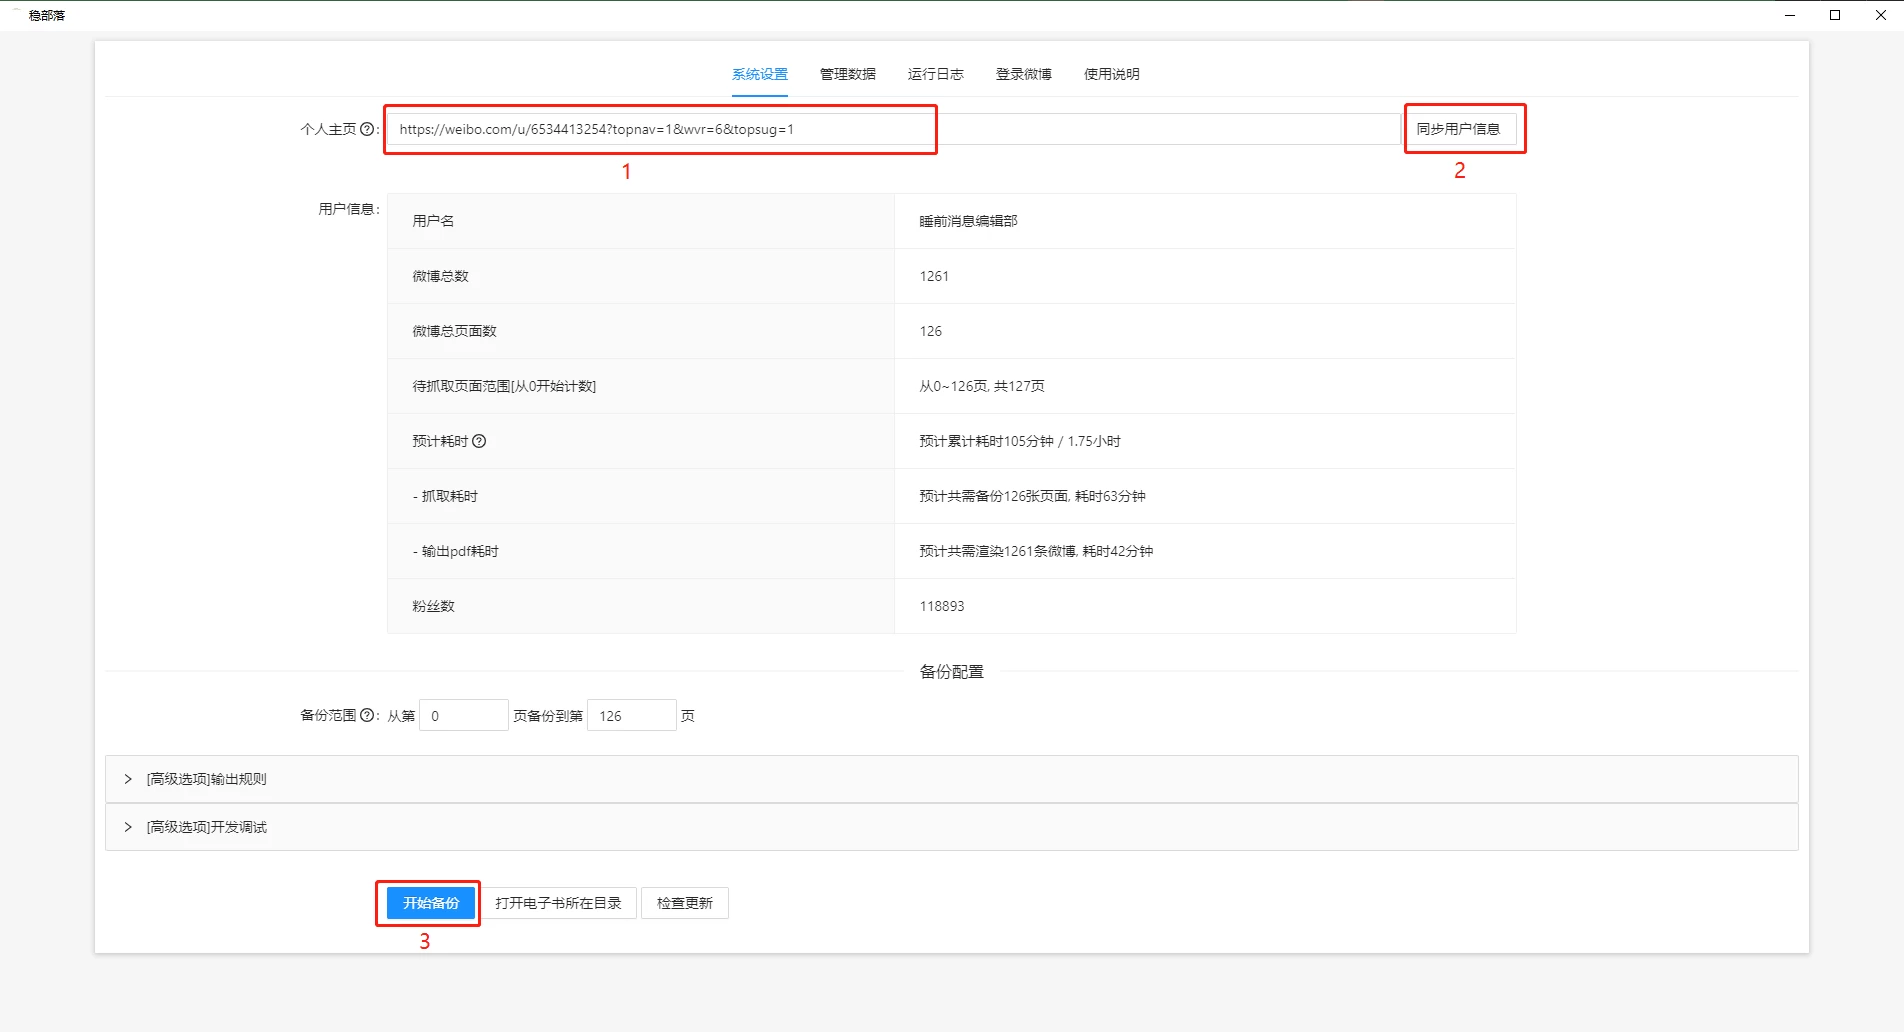This screenshot has width=1904, height=1032.
Task: Click the 同步用户信息 button
Action: [x=1463, y=129]
